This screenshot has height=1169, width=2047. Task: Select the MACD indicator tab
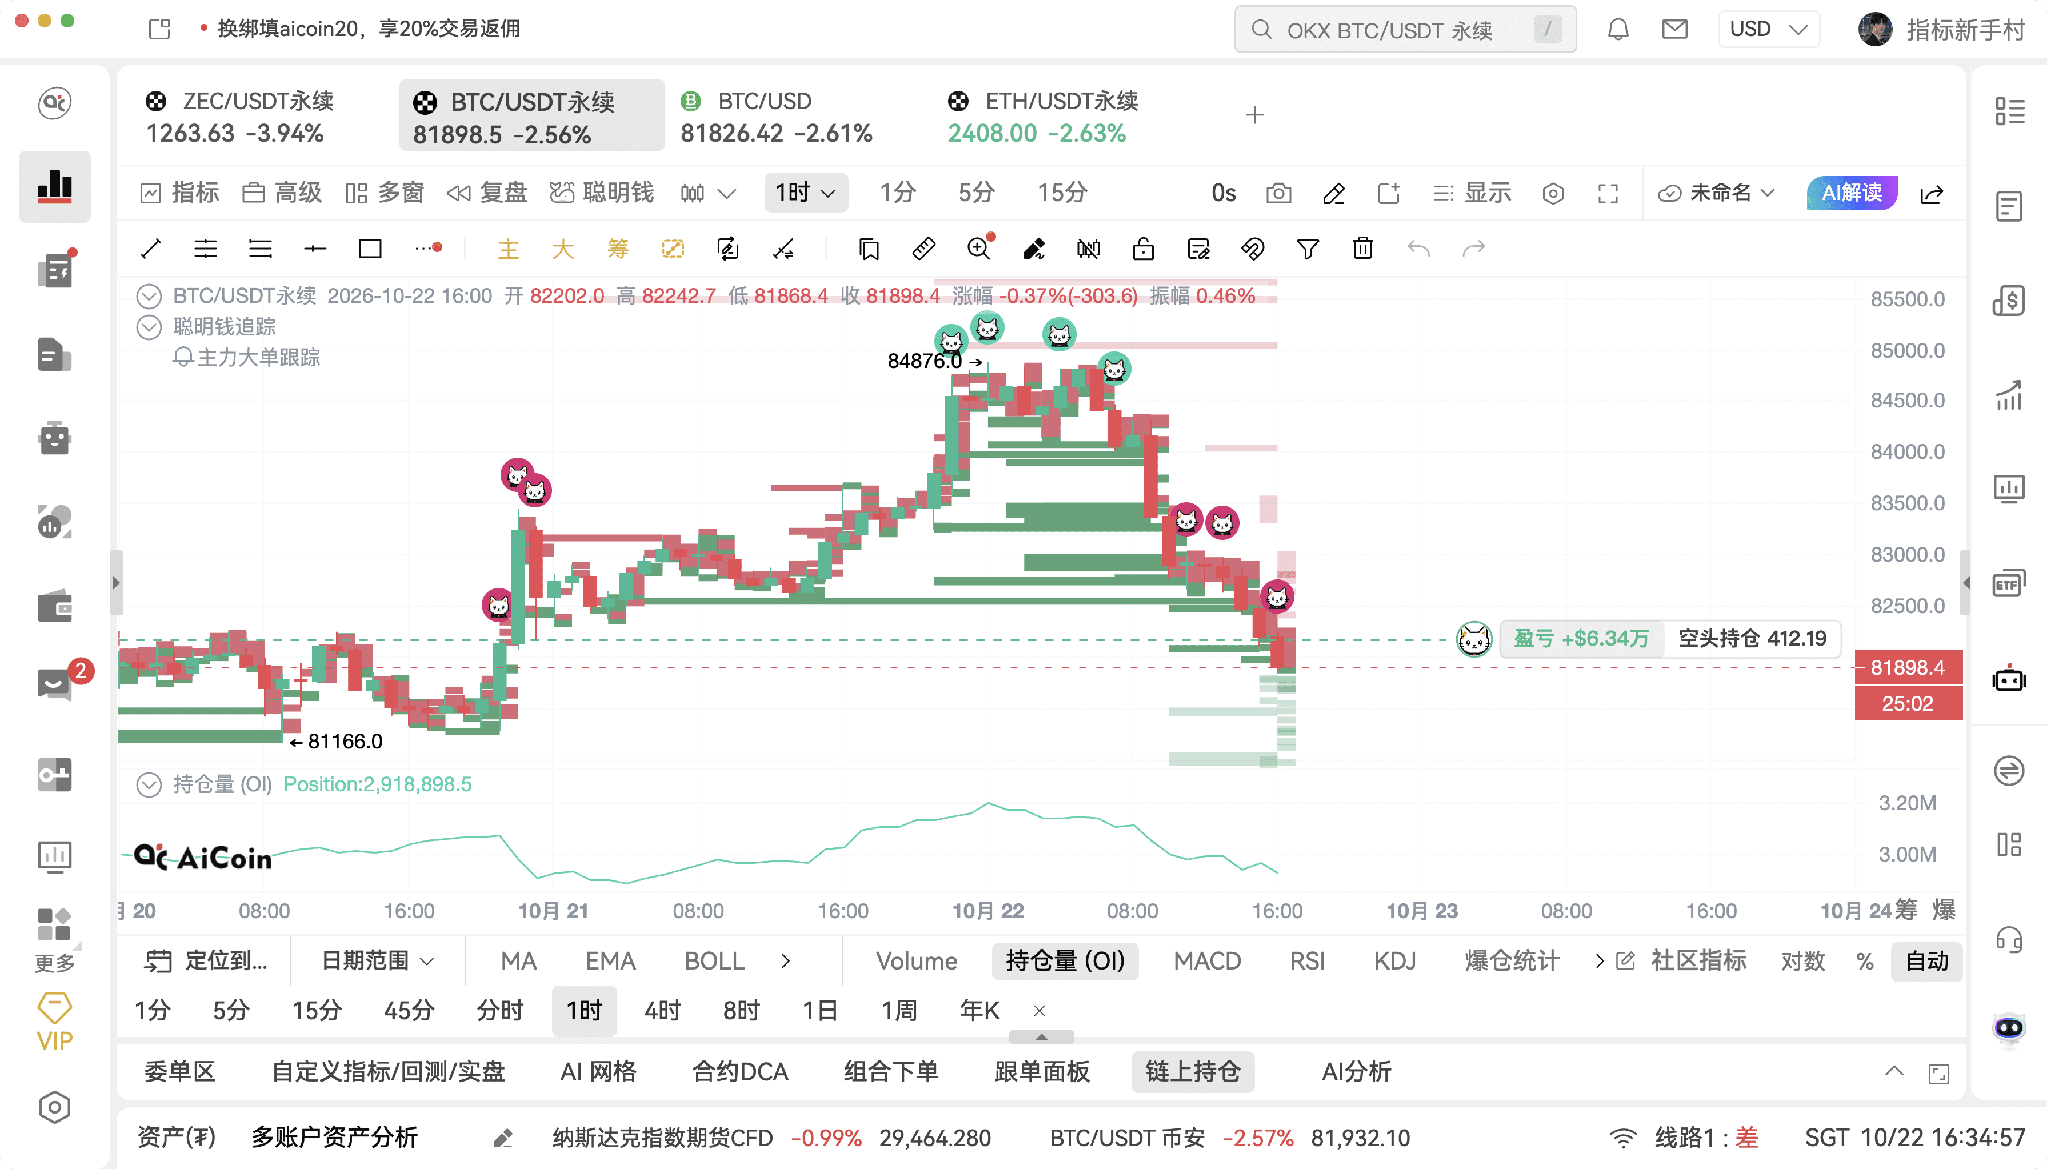[x=1207, y=961]
